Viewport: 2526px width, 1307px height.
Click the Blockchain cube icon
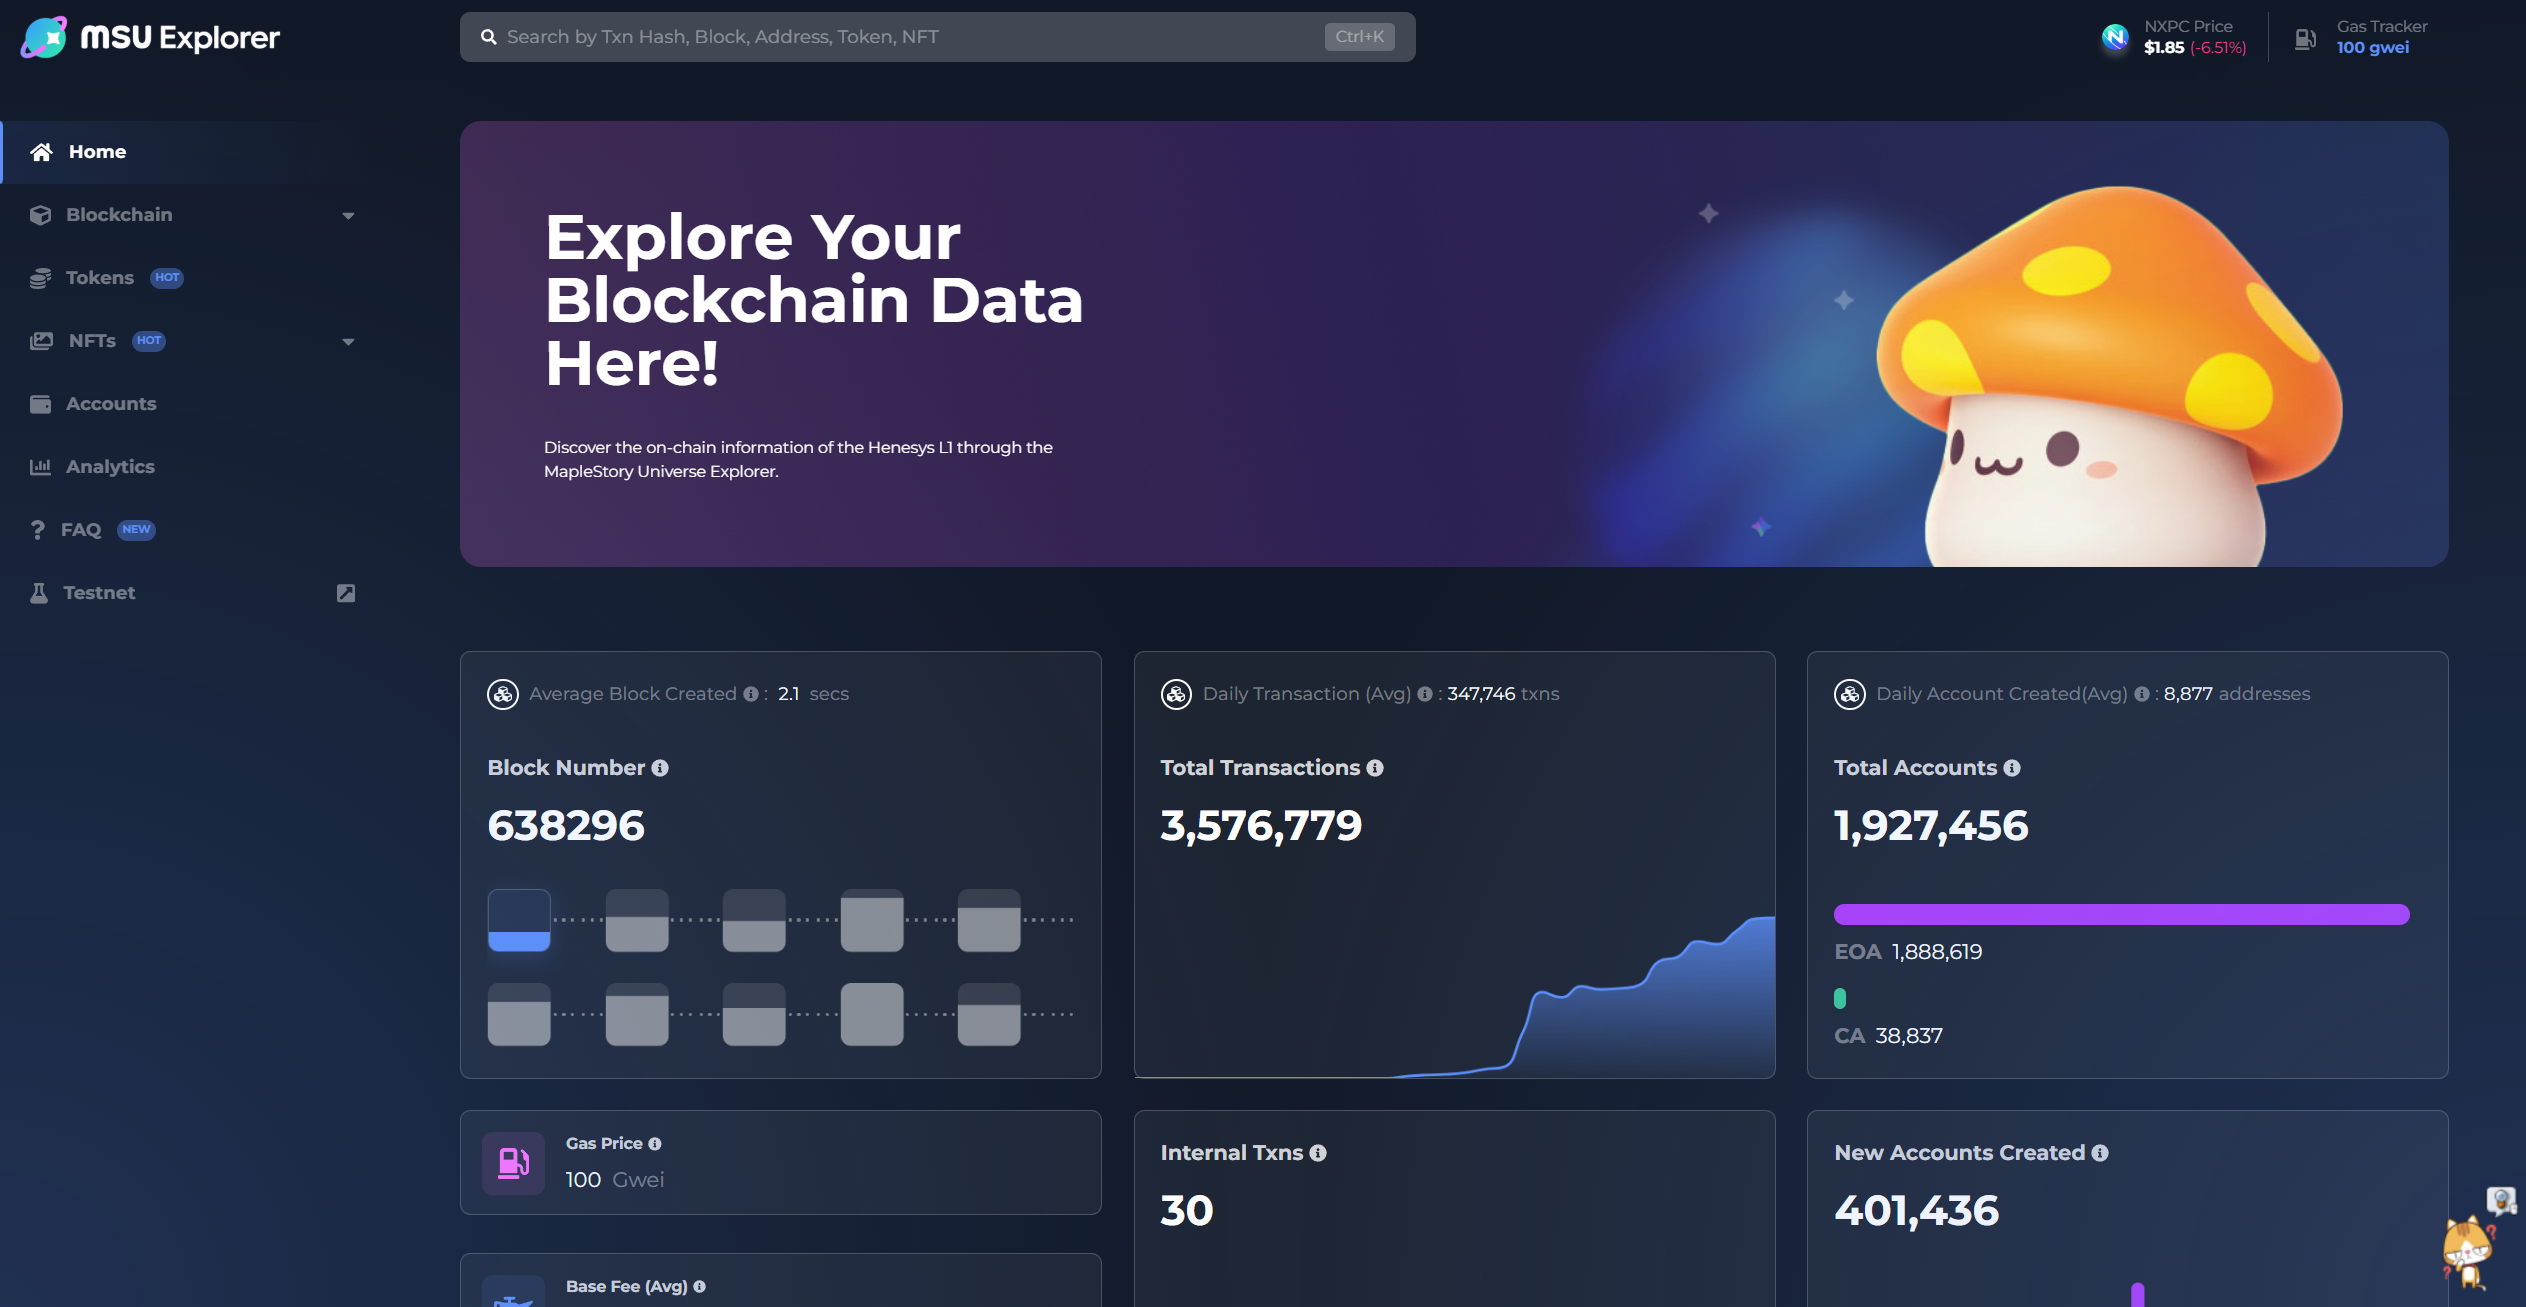[x=40, y=215]
